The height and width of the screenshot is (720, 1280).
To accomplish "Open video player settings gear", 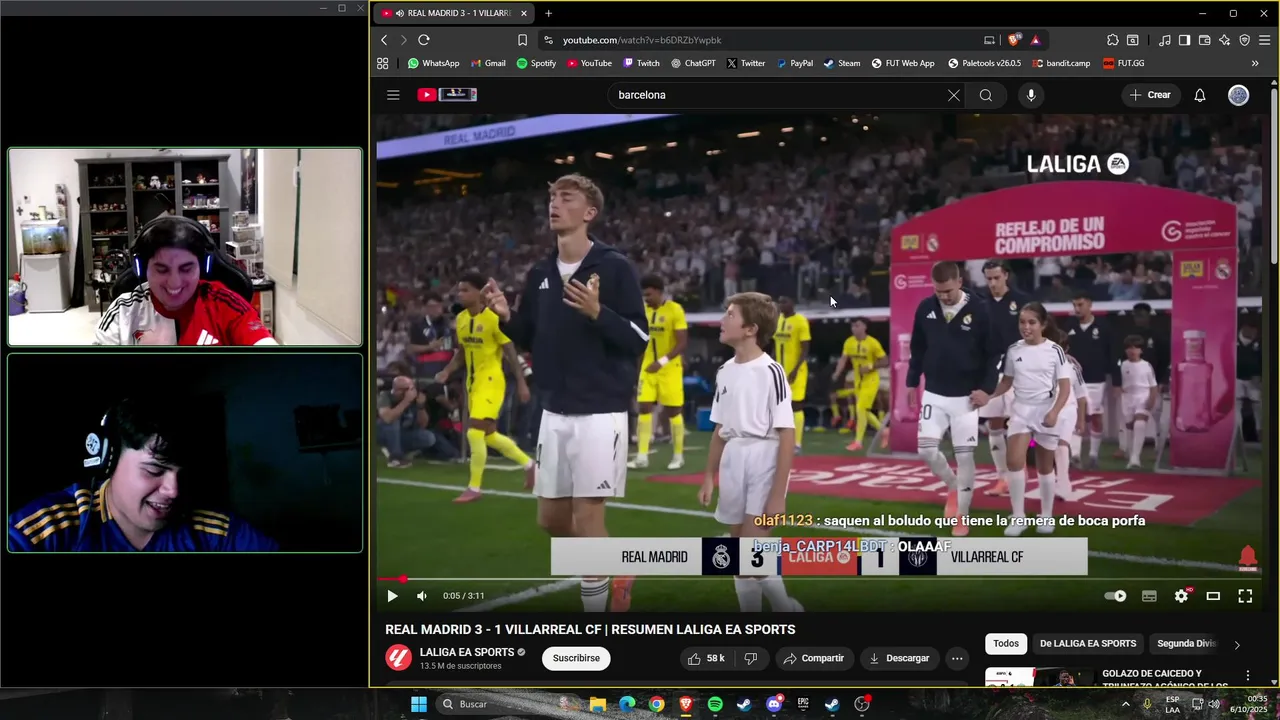I will point(1181,596).
